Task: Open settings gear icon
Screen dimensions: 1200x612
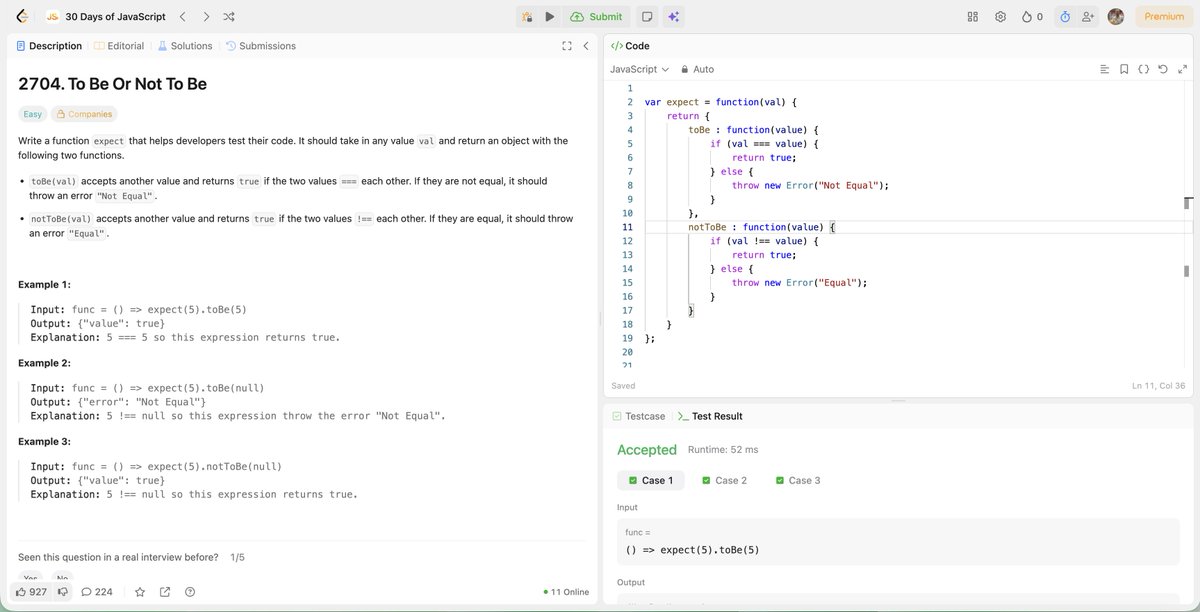Action: [1000, 16]
